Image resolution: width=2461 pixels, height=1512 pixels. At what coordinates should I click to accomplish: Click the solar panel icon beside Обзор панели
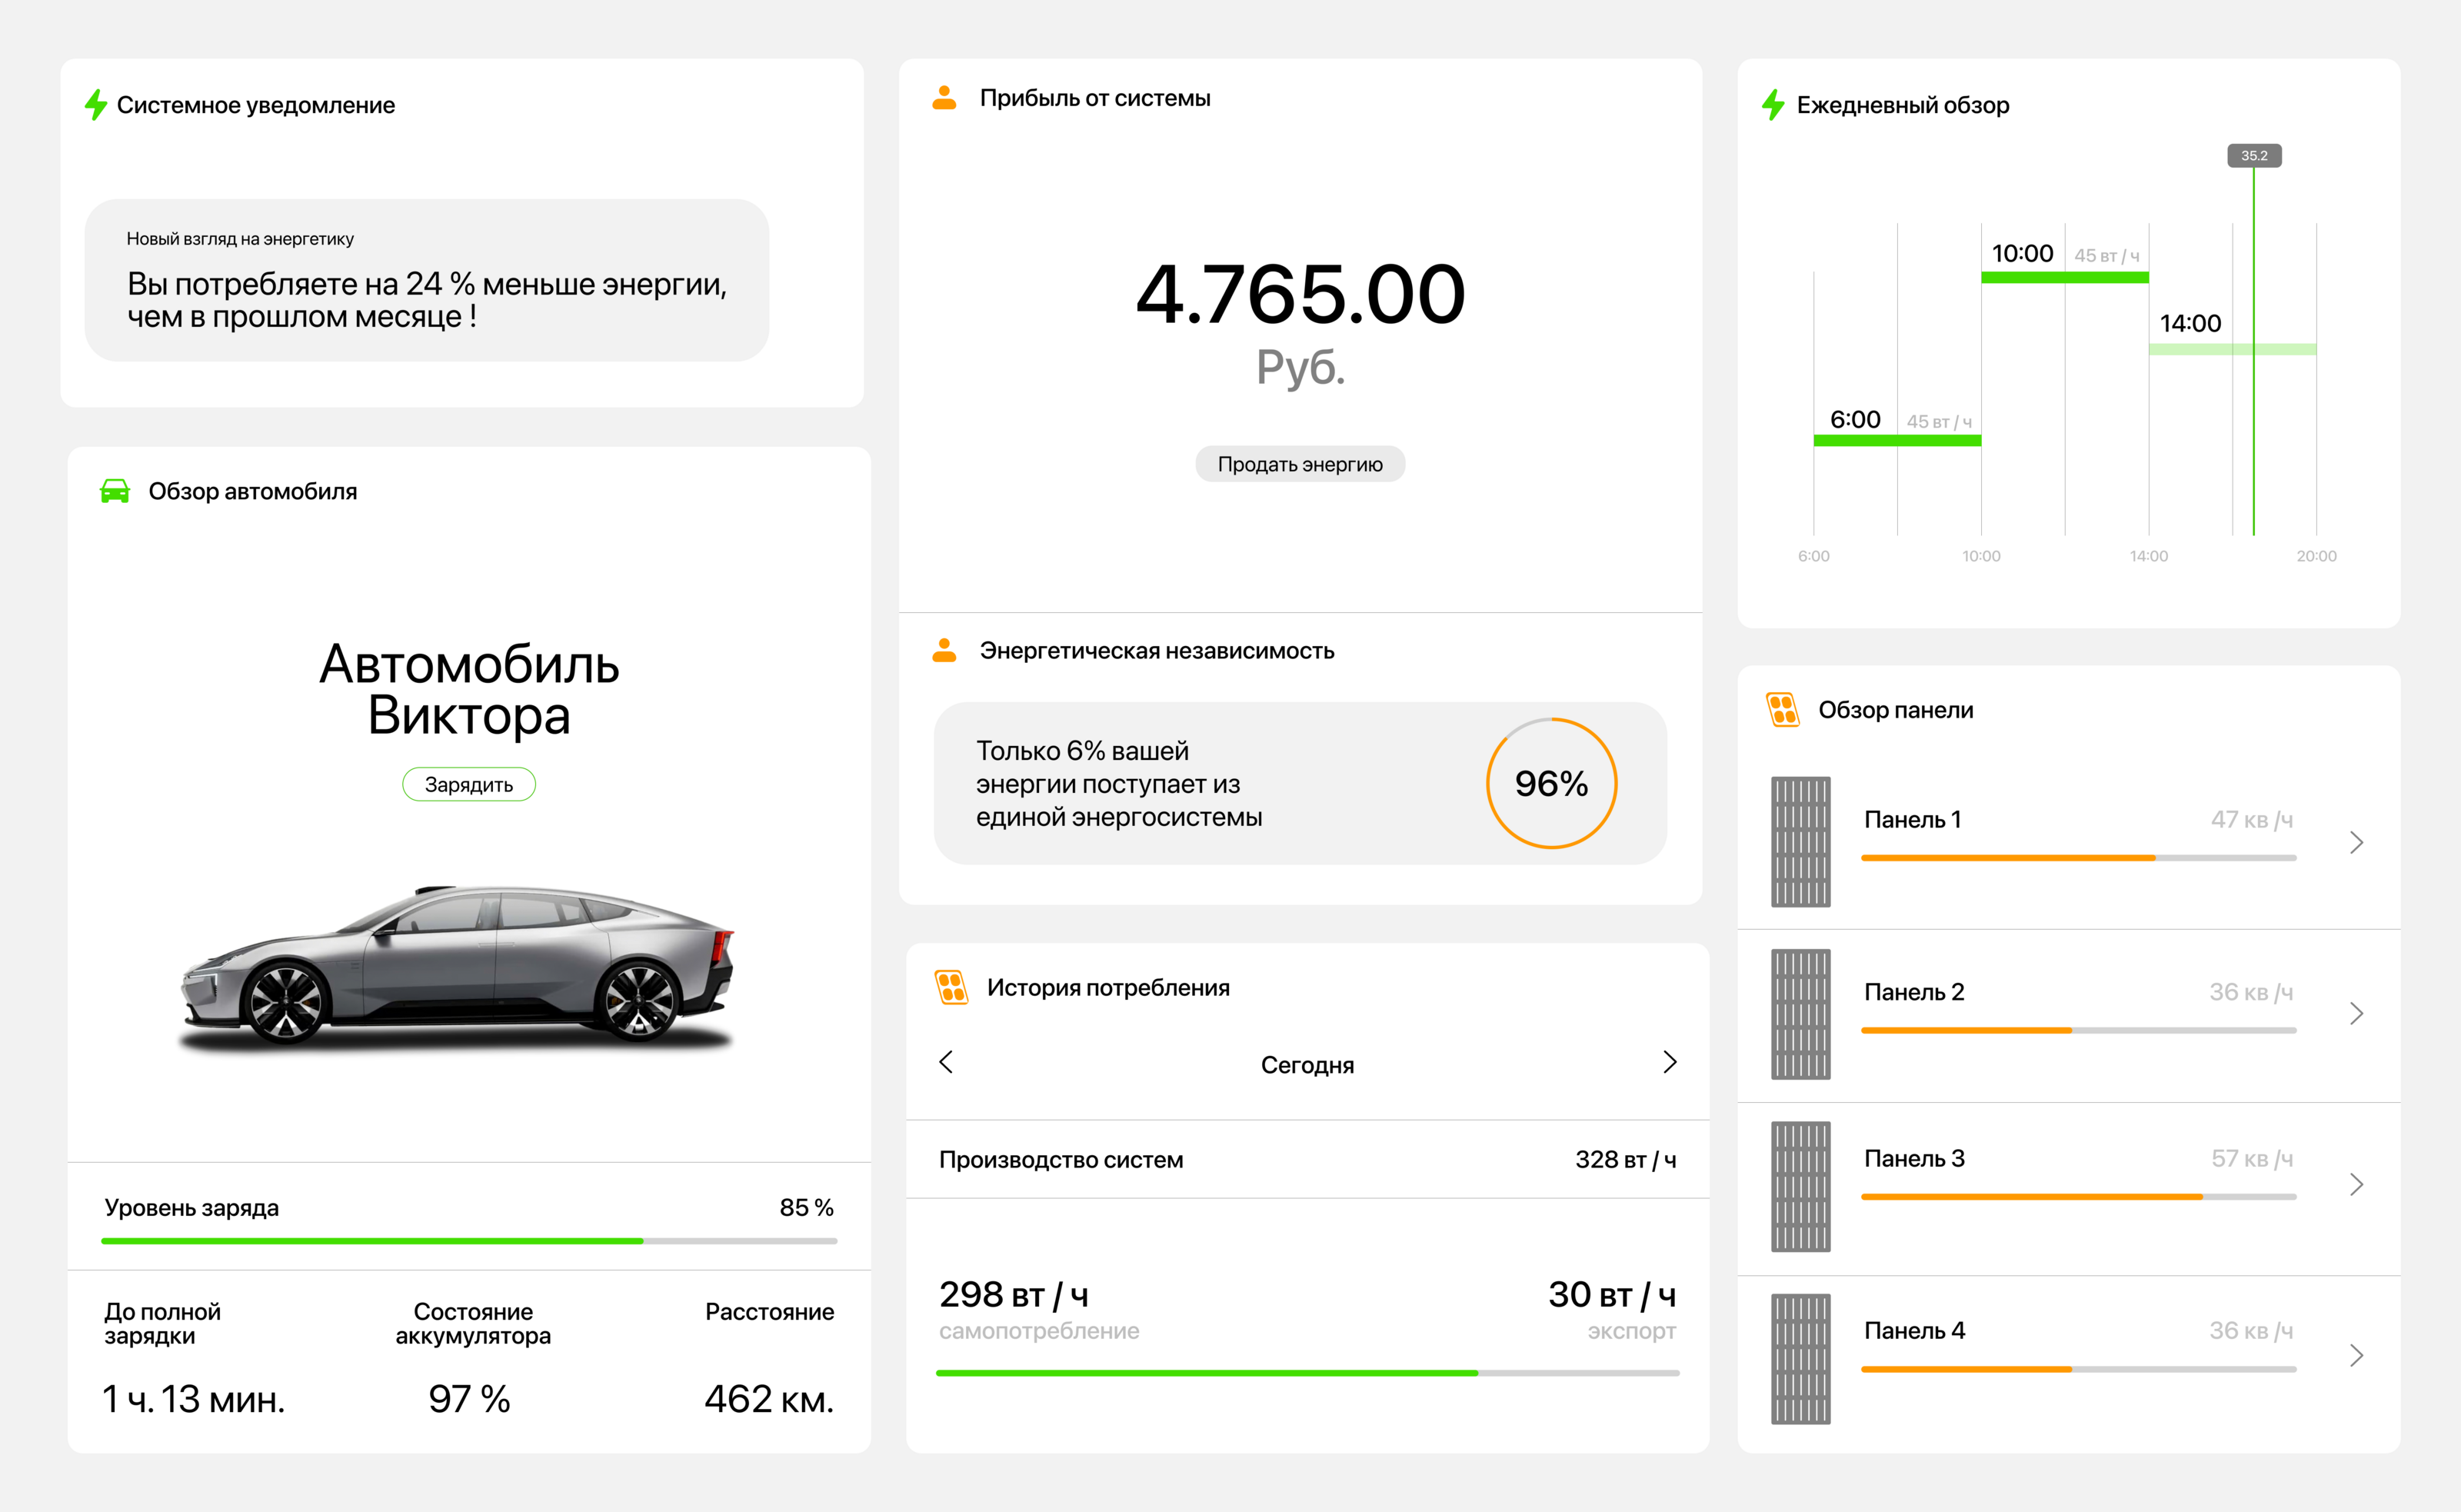[x=1782, y=710]
